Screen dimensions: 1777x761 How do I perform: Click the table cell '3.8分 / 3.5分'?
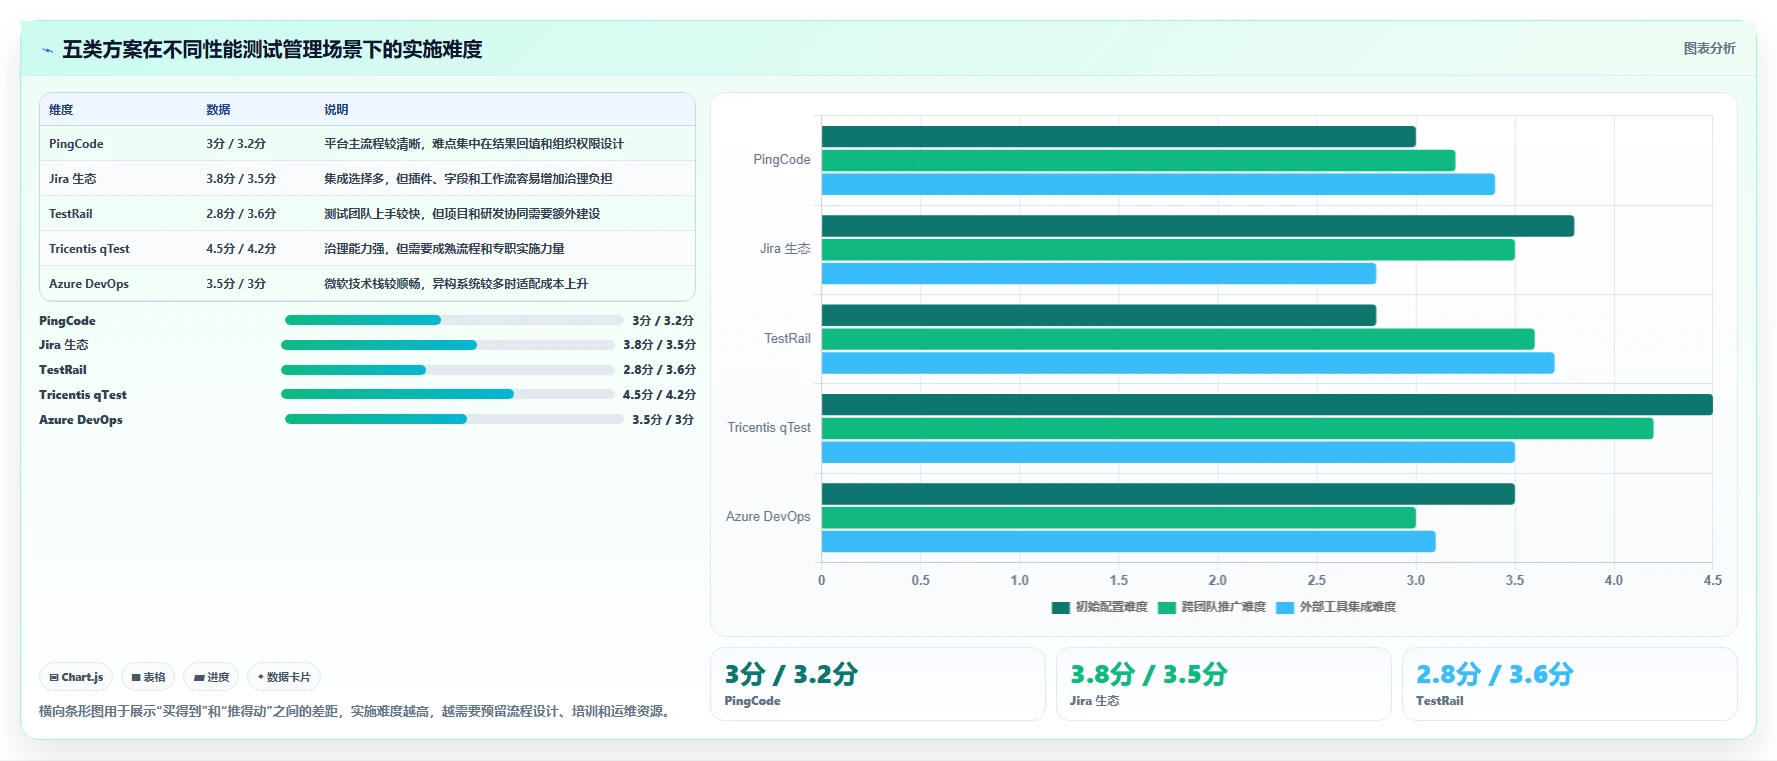(x=241, y=179)
